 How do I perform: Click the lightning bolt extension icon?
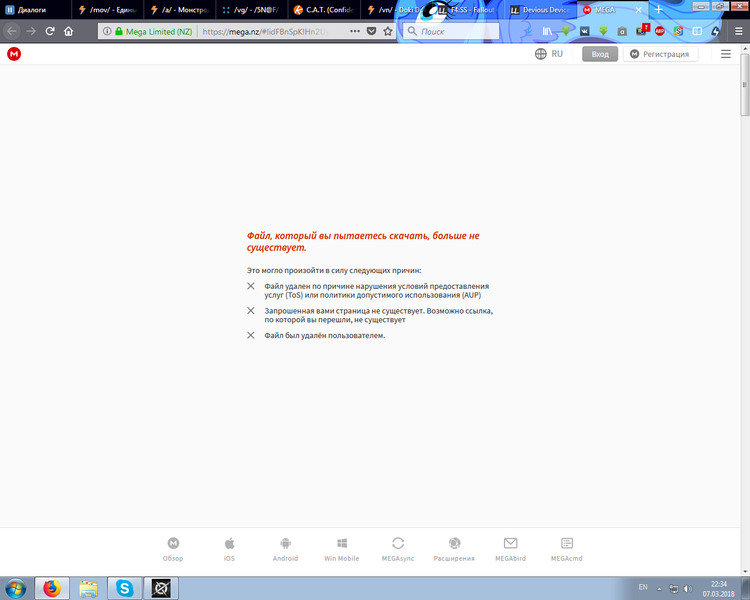click(716, 31)
